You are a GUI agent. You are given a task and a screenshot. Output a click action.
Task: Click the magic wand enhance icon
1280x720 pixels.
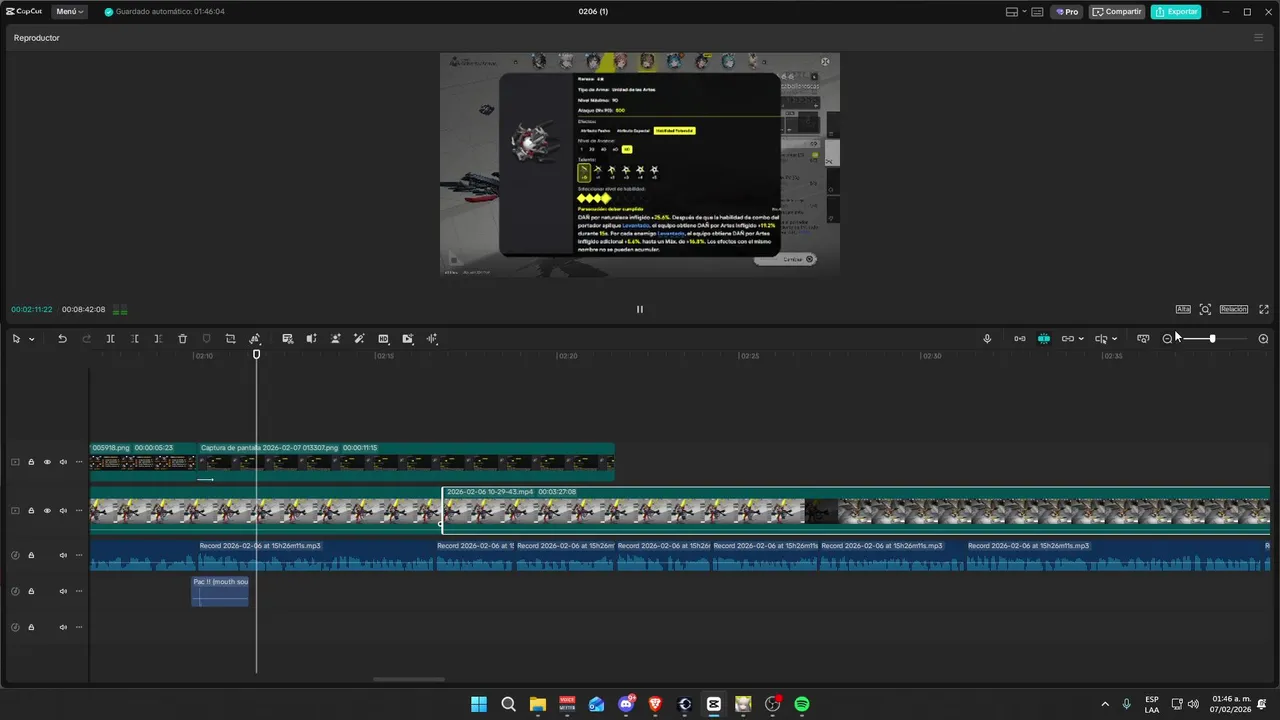359,339
